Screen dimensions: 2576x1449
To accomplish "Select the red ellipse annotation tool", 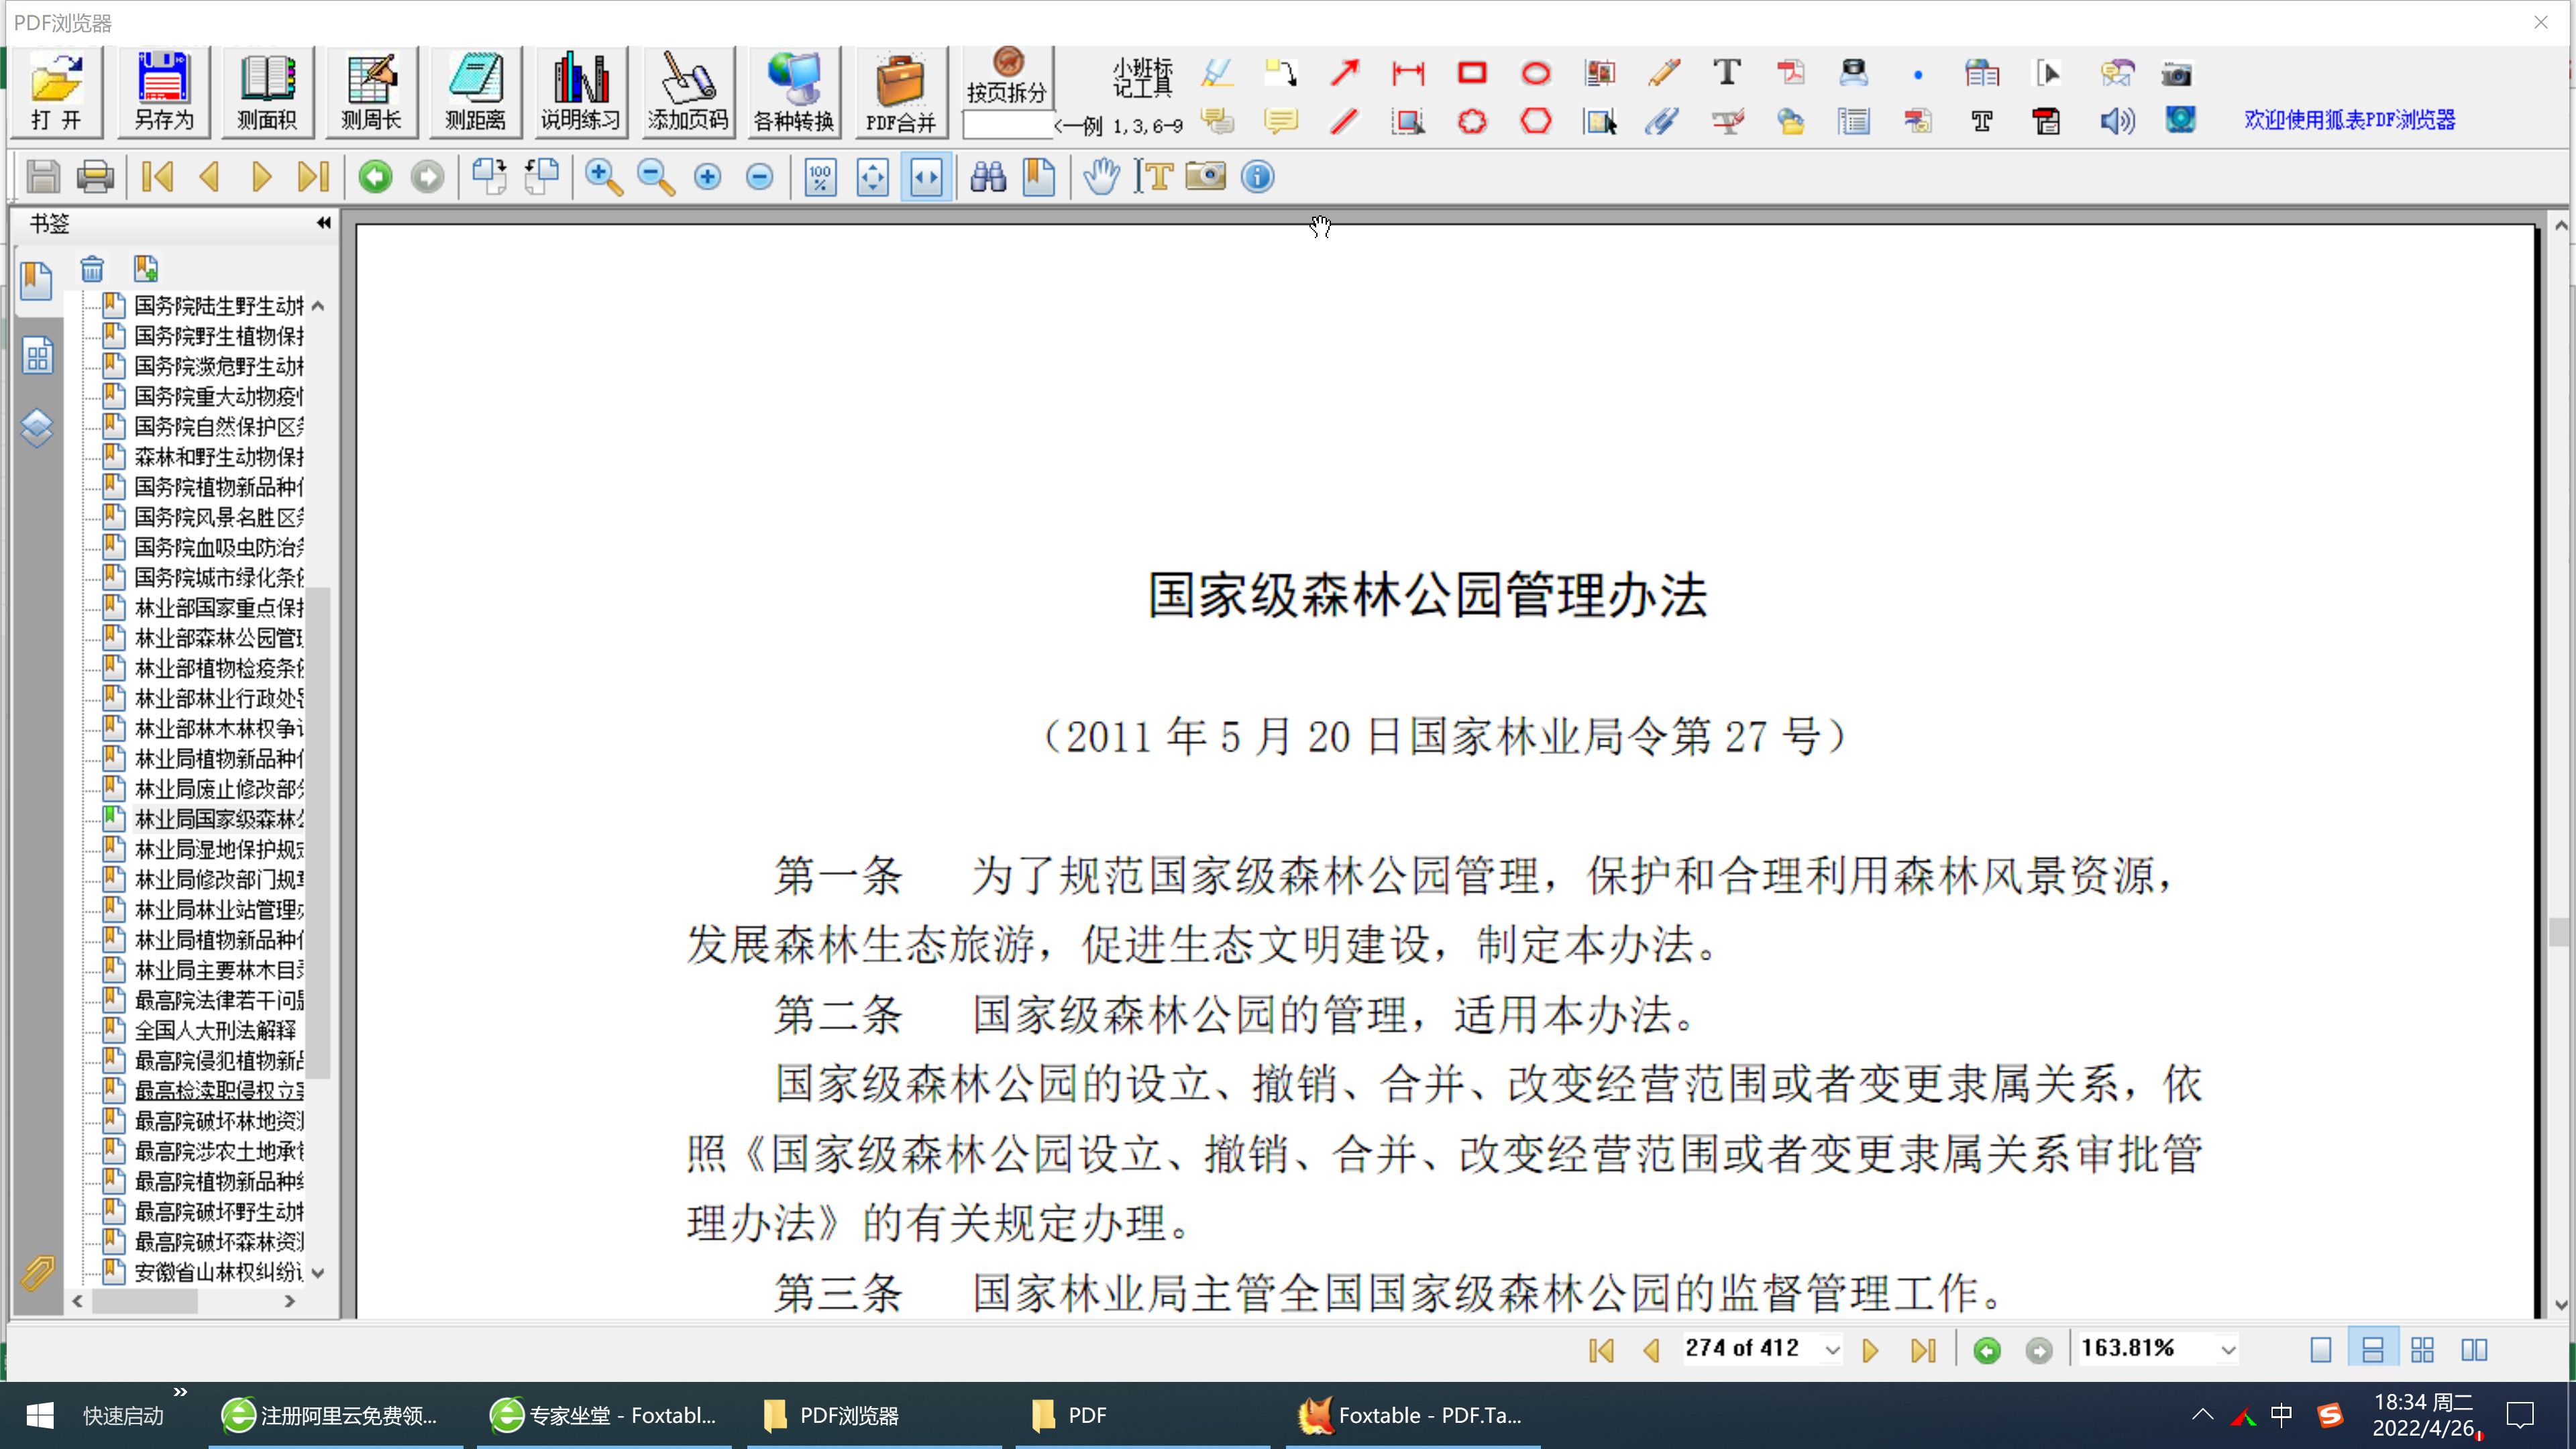I will tap(1536, 73).
